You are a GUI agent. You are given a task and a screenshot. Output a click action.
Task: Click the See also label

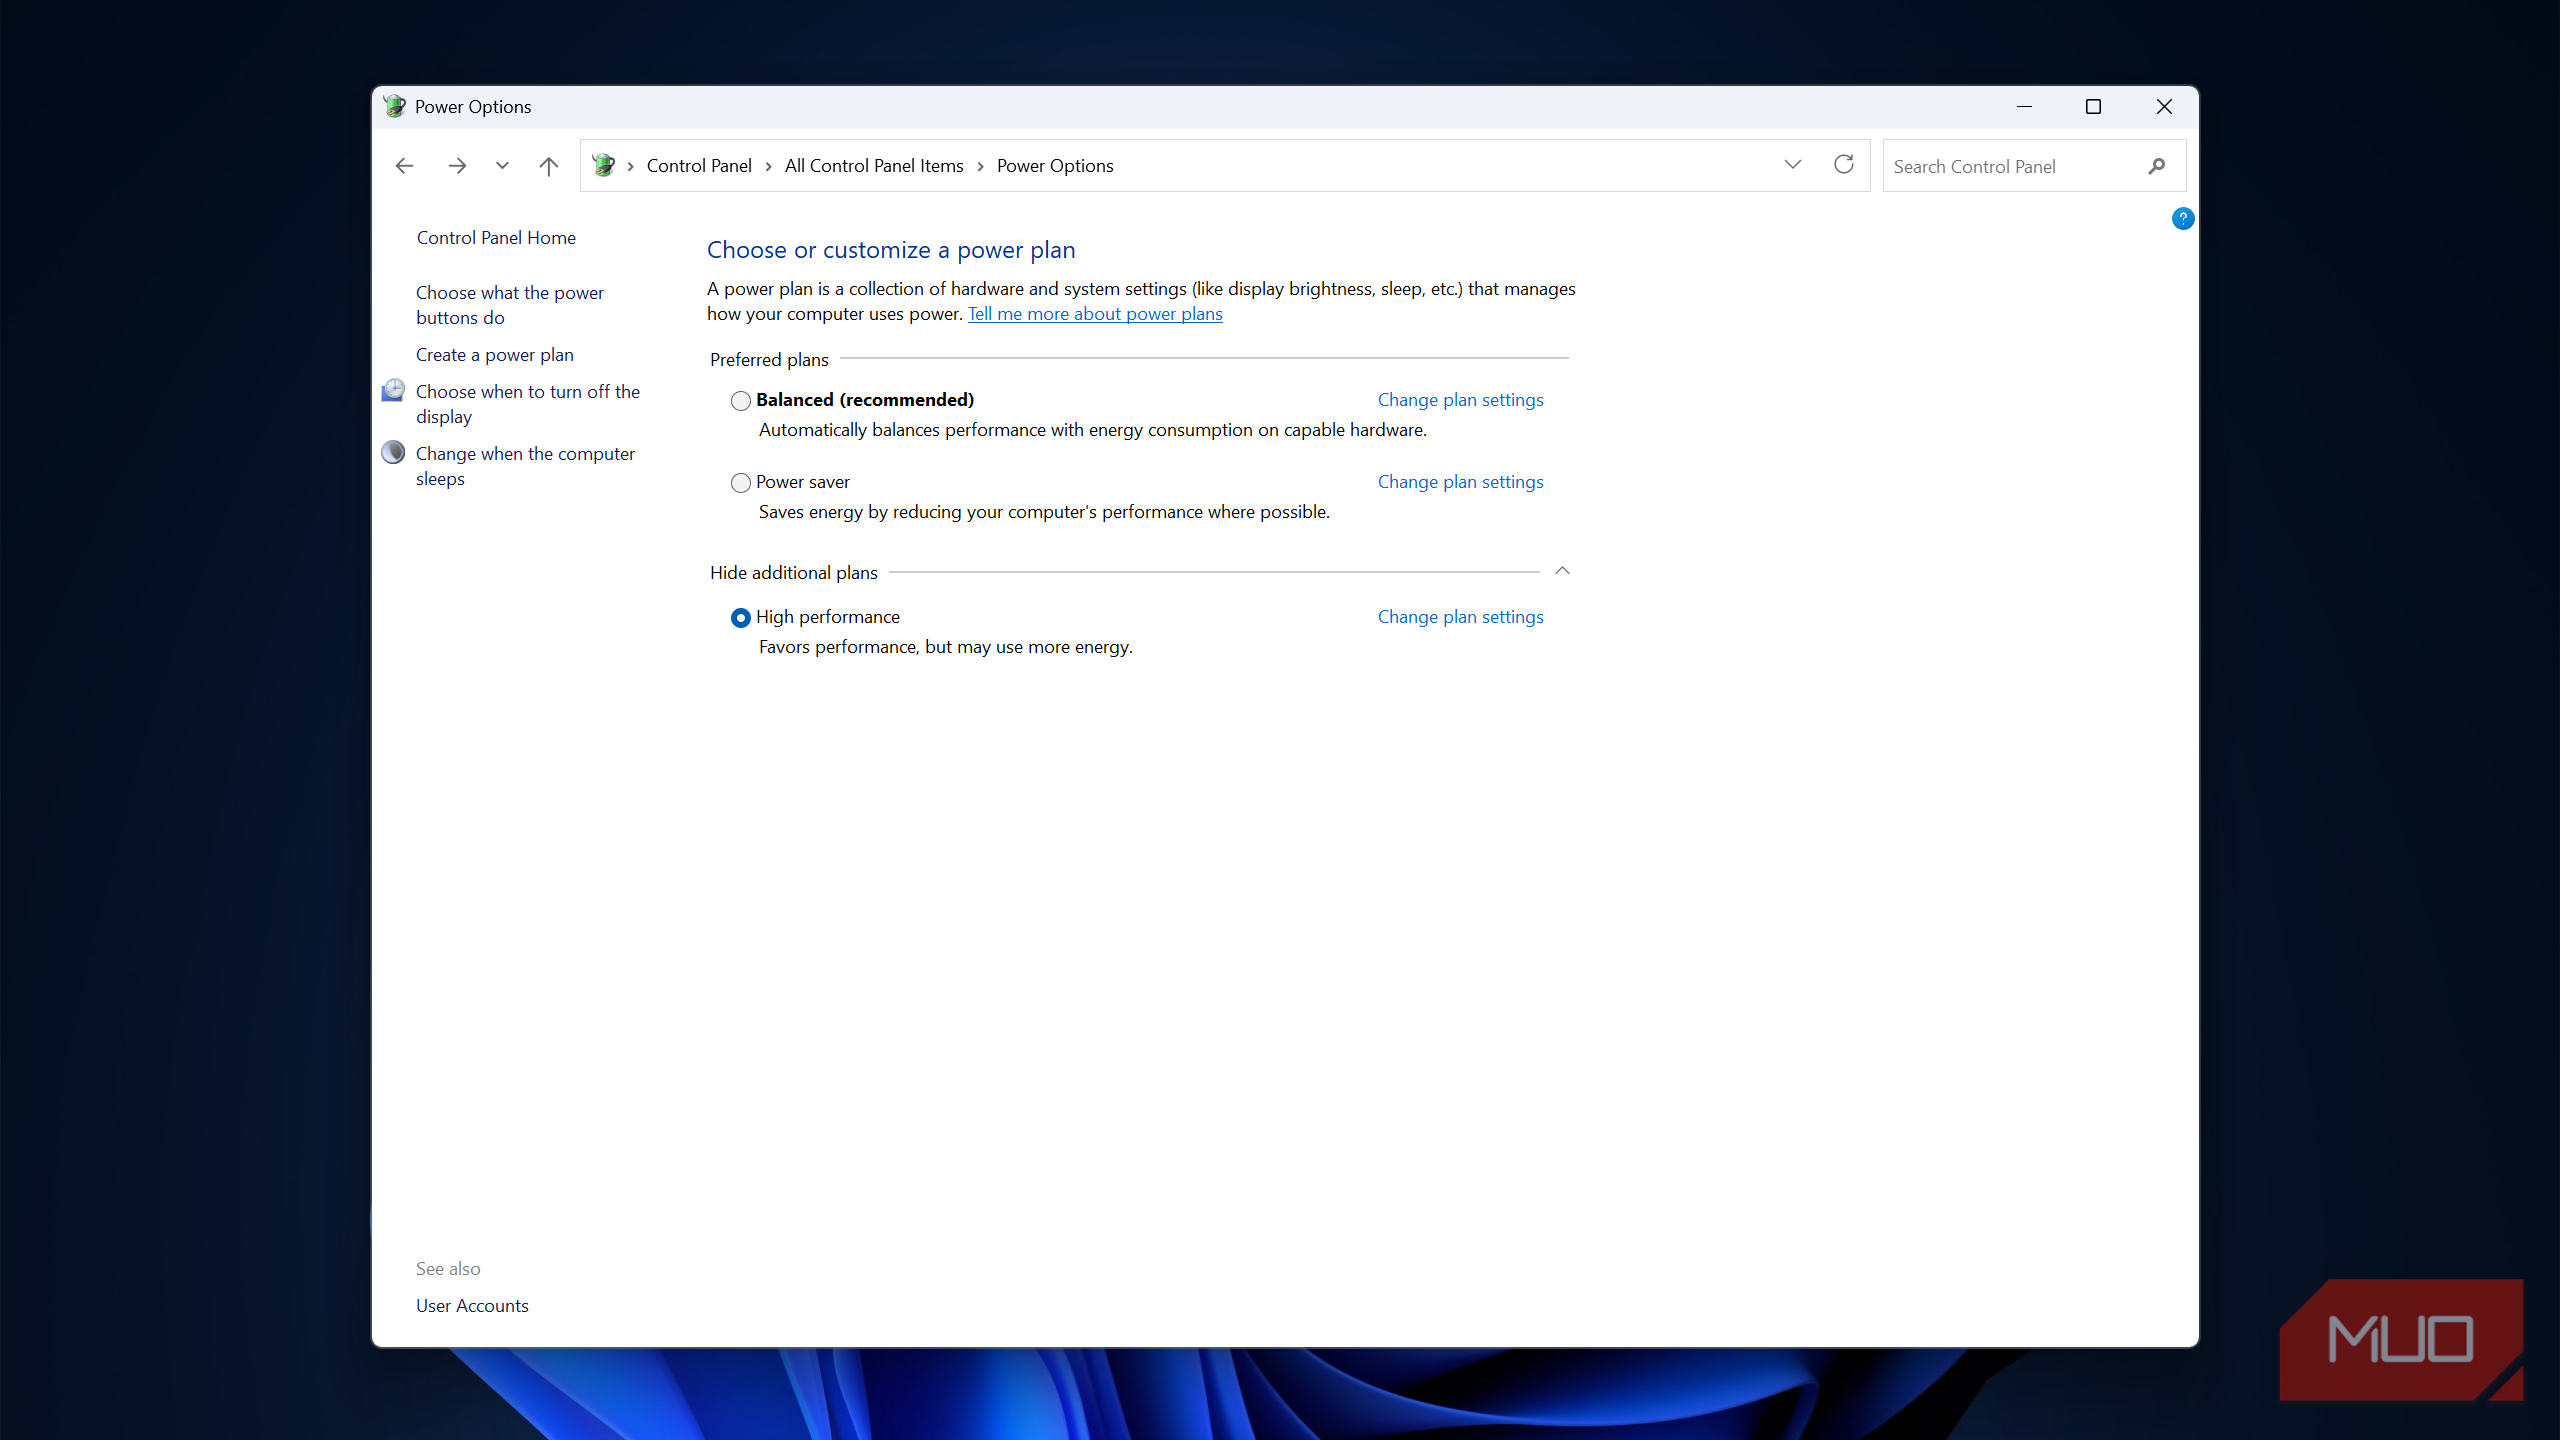pyautogui.click(x=448, y=1269)
